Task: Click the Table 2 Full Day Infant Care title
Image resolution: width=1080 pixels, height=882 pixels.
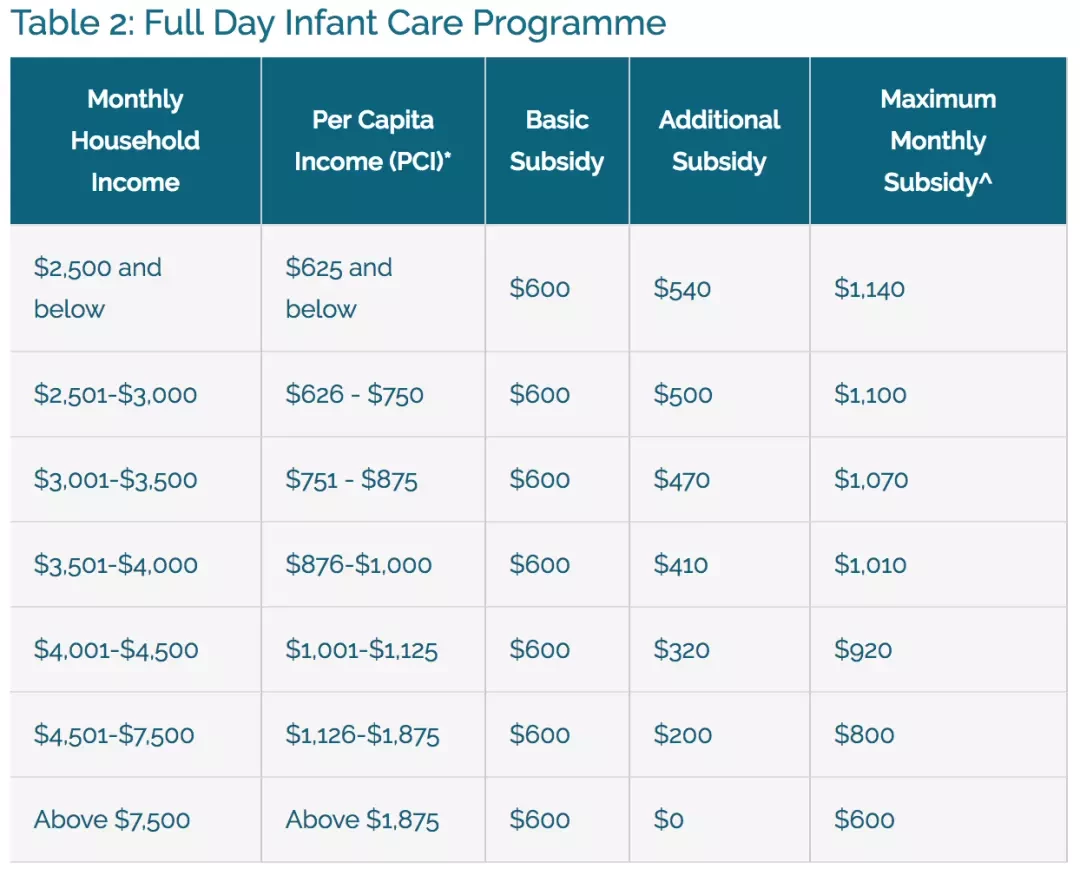Action: [x=338, y=24]
